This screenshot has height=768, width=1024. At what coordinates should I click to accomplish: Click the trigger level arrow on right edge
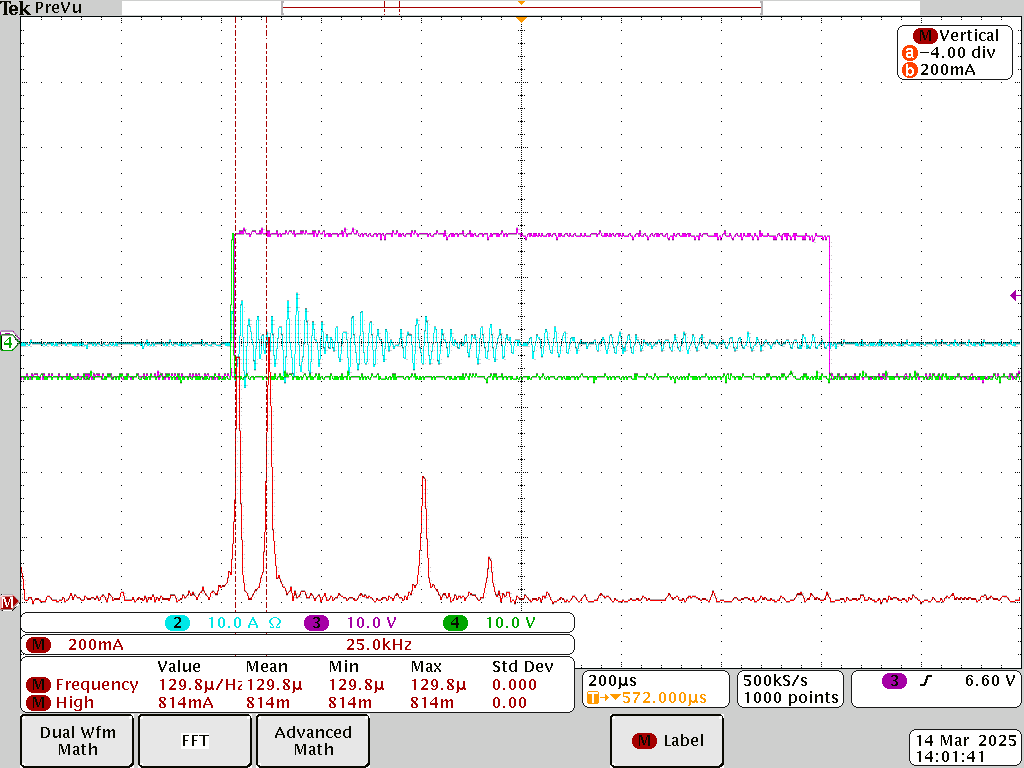coord(1015,295)
